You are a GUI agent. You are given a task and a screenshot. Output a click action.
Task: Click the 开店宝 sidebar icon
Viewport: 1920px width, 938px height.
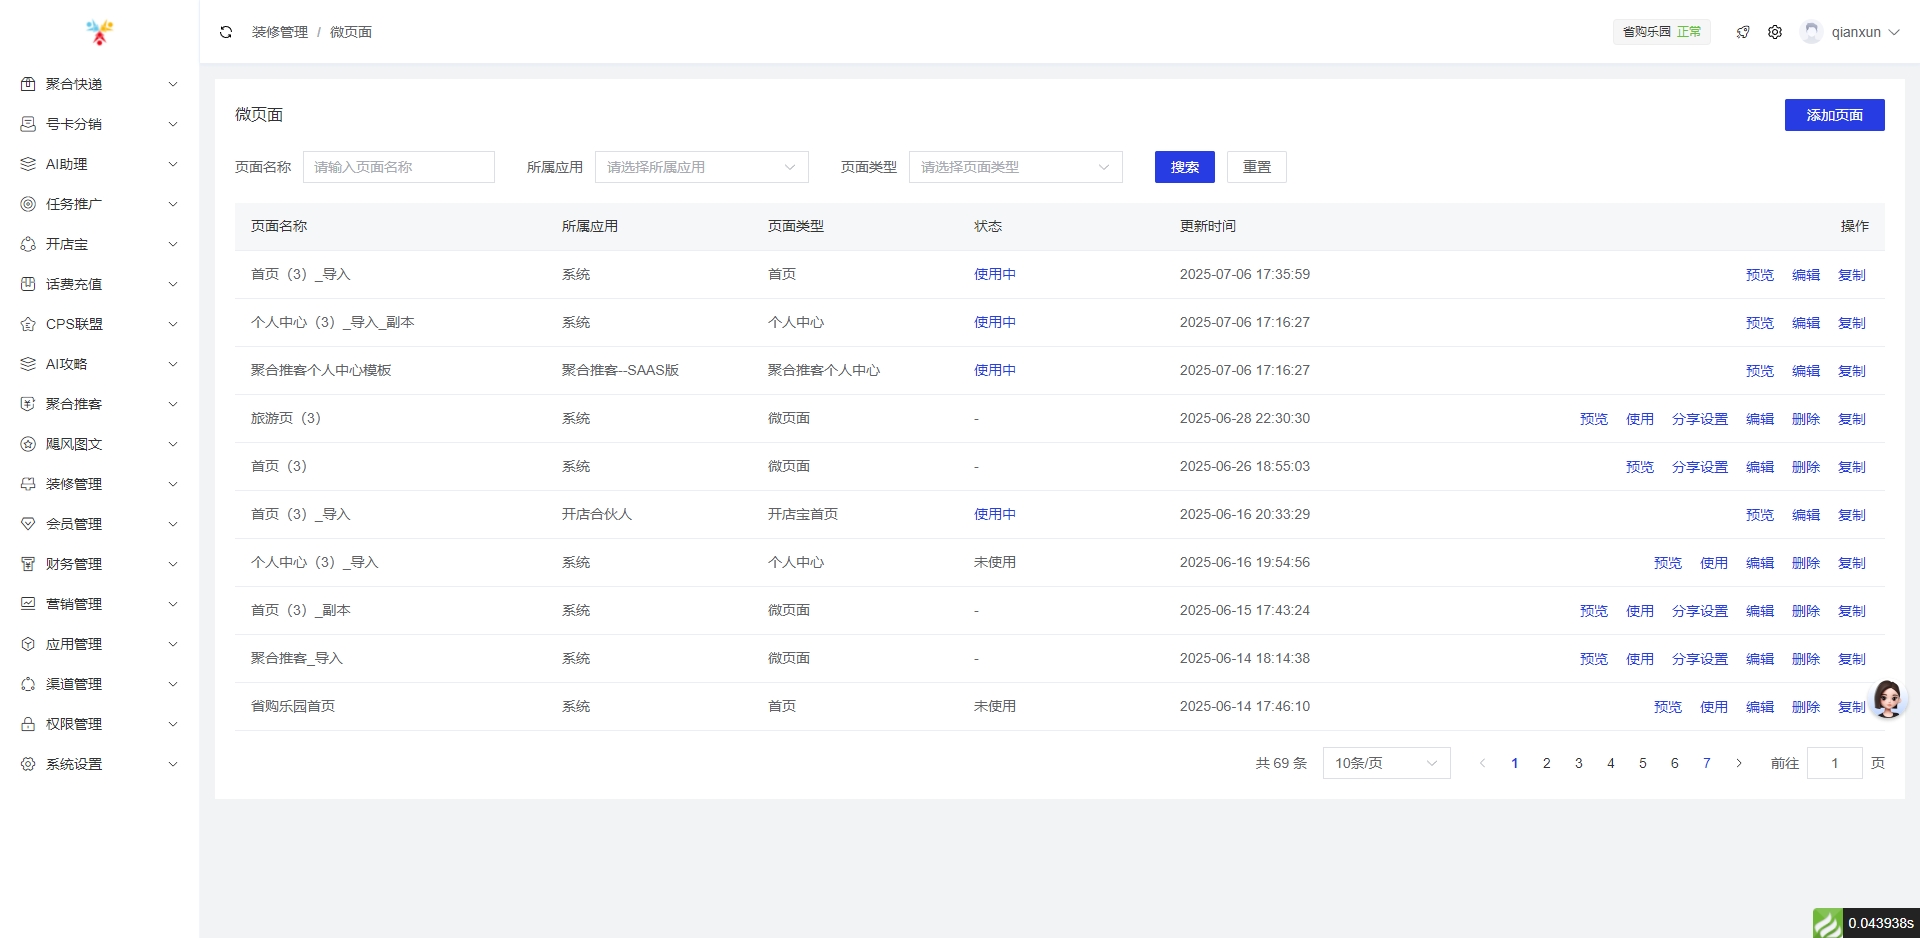point(27,244)
